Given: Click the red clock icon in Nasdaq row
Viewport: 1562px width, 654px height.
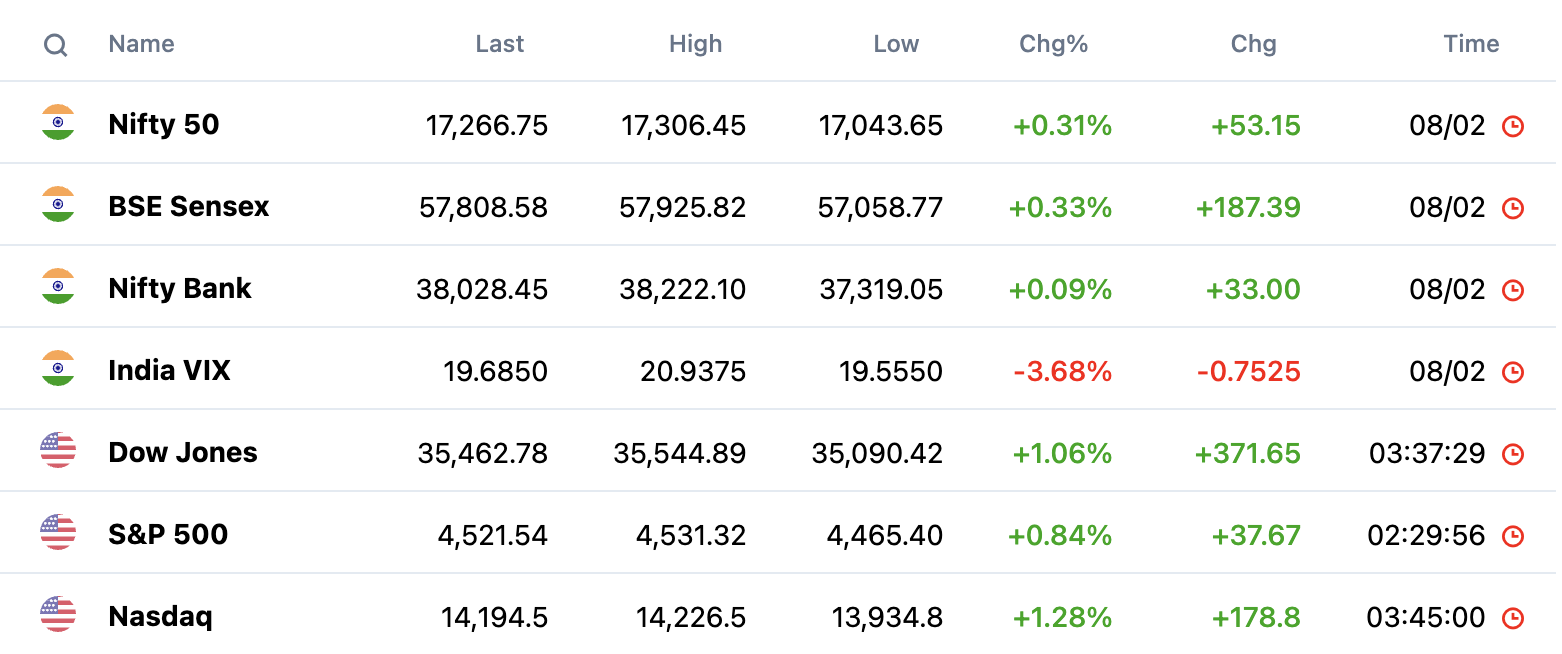Looking at the screenshot, I should click(1513, 618).
